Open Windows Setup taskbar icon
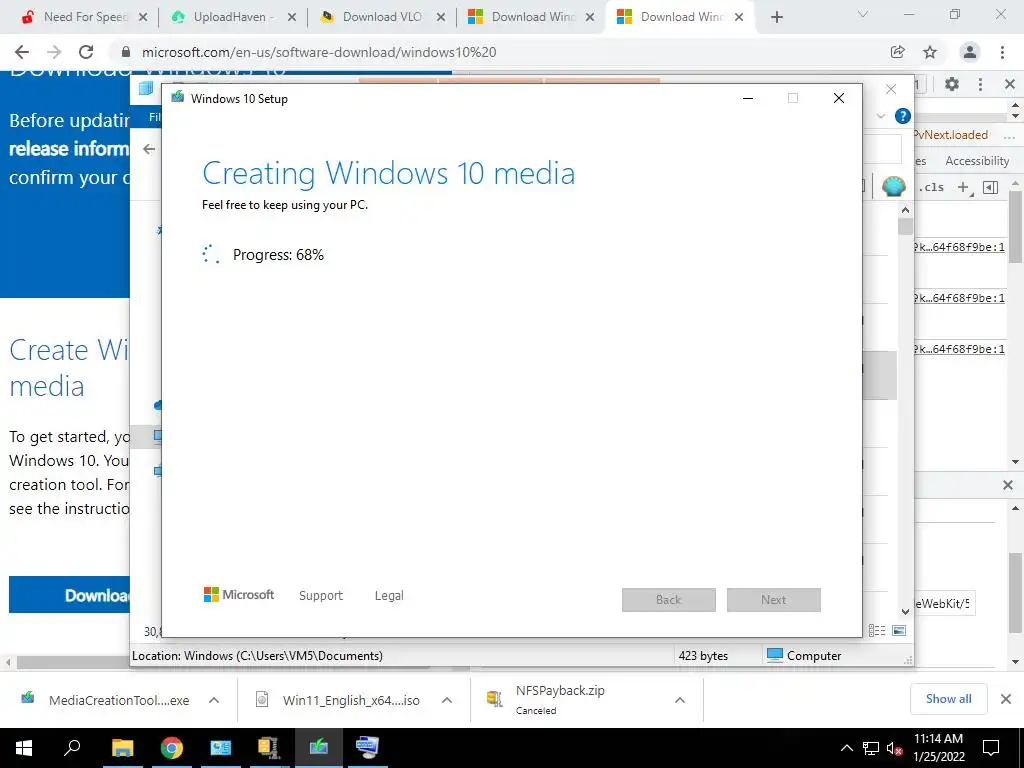1024x768 pixels. pos(319,748)
